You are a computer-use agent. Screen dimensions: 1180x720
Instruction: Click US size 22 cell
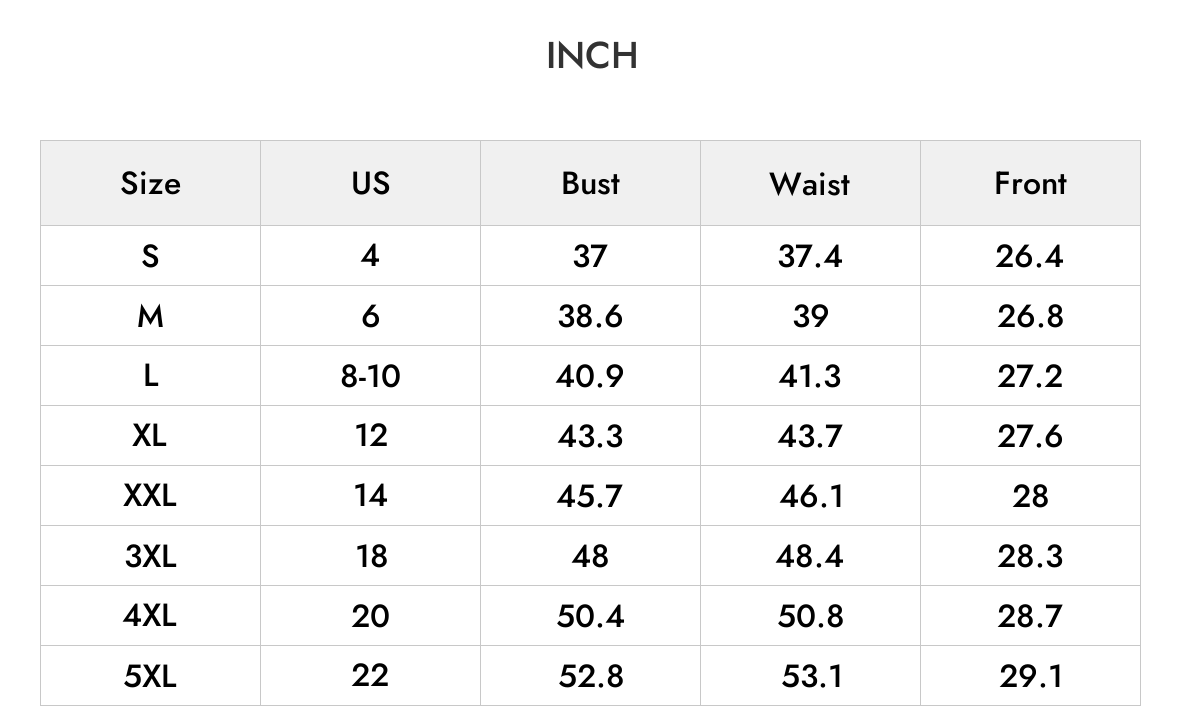pyautogui.click(x=370, y=676)
